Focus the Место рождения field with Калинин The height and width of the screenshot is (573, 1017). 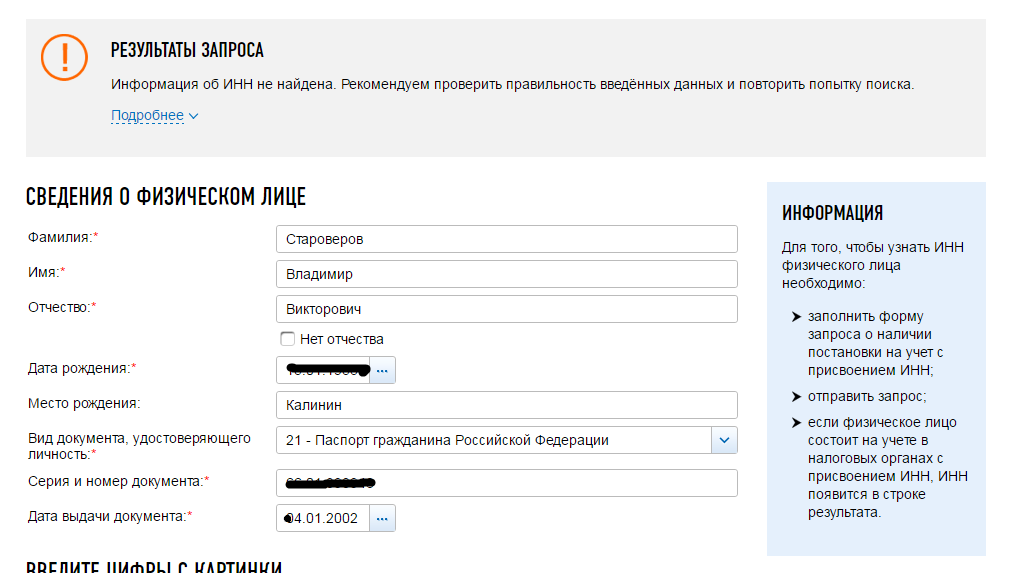click(x=506, y=405)
